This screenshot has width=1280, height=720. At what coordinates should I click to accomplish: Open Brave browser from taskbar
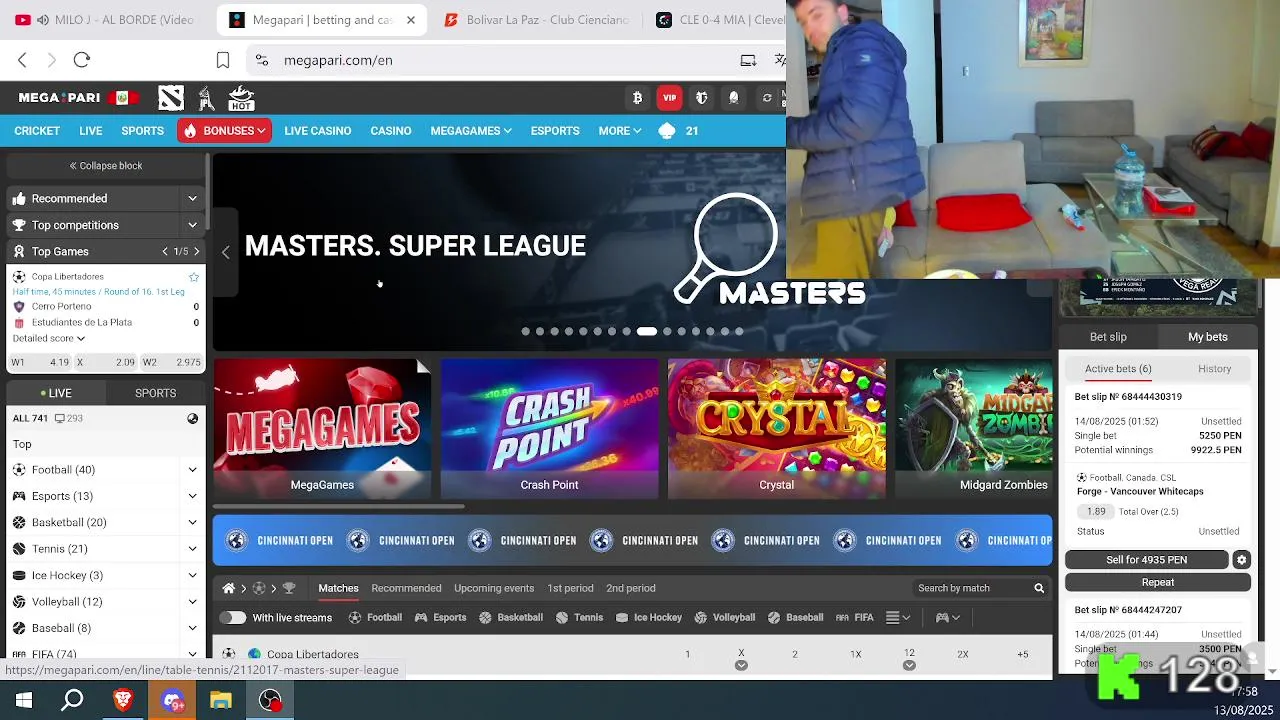123,701
